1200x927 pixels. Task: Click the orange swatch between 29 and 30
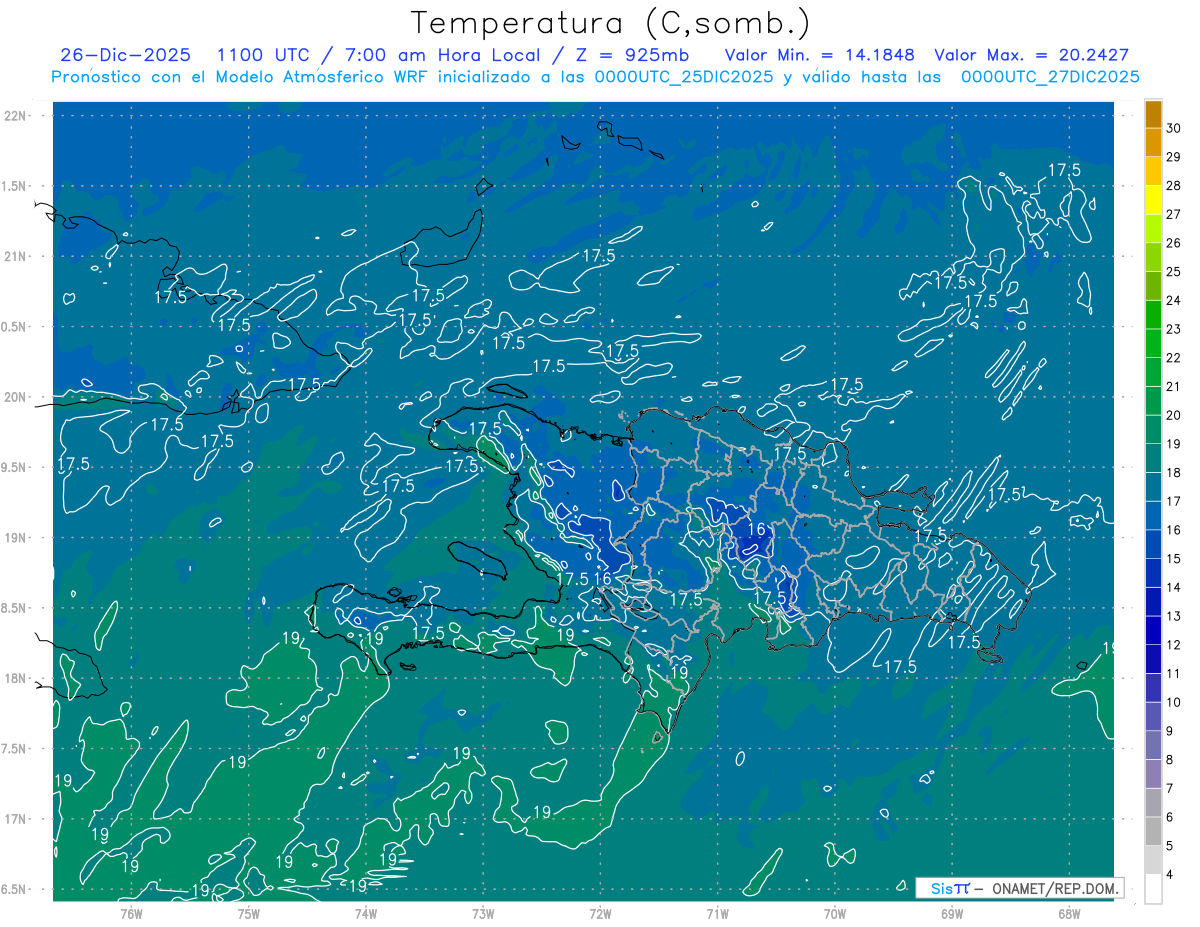[1153, 143]
